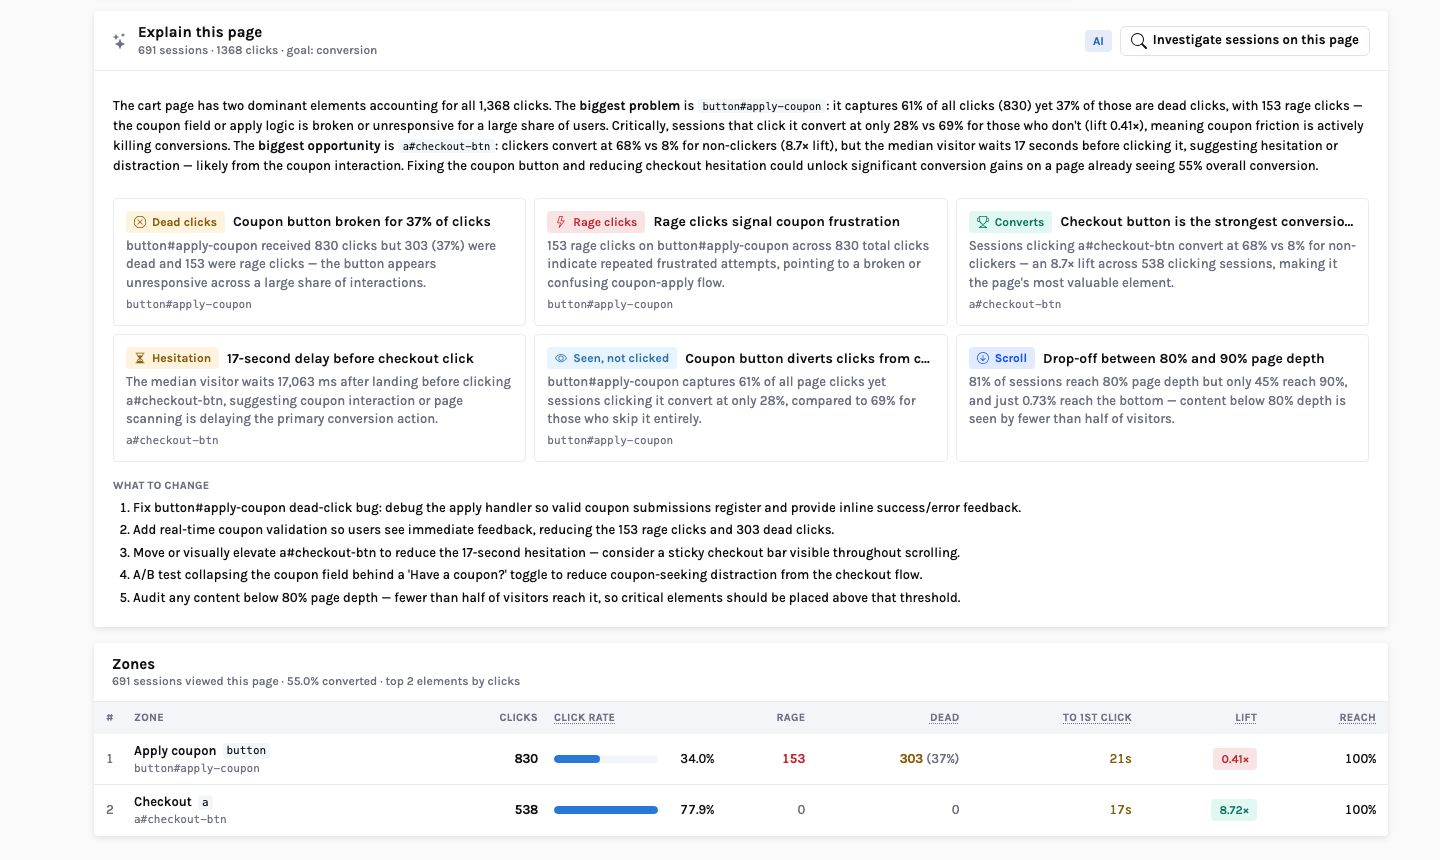The image size is (1440, 860).
Task: Select the 'Drop-off between 80% and 90% page depth' title
Action: [x=1184, y=358]
